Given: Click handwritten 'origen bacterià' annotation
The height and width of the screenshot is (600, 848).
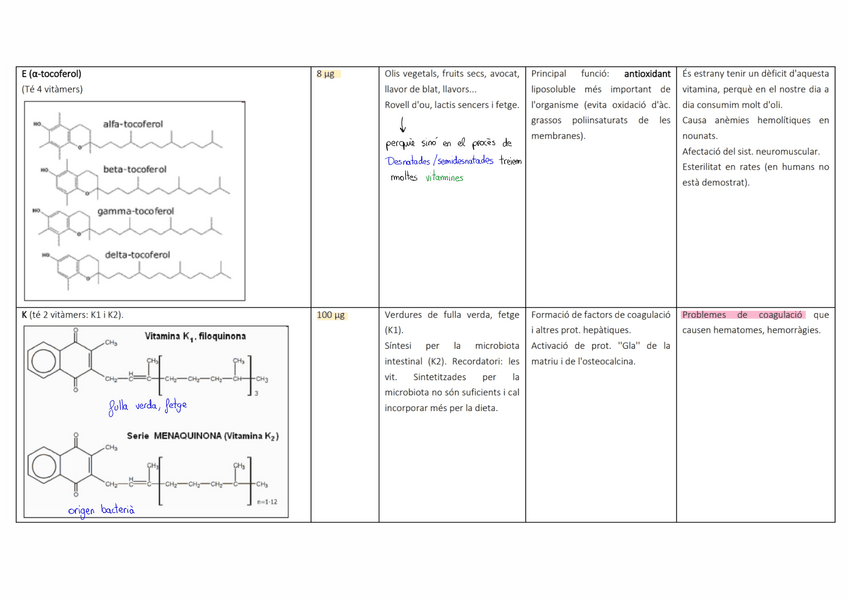Looking at the screenshot, I should (101, 510).
